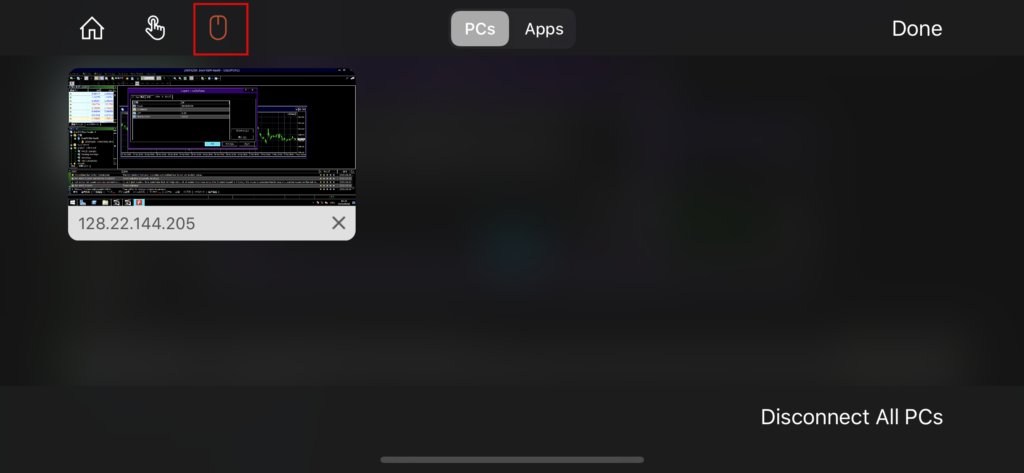Open the remote desktop session thumbnail

coord(211,138)
